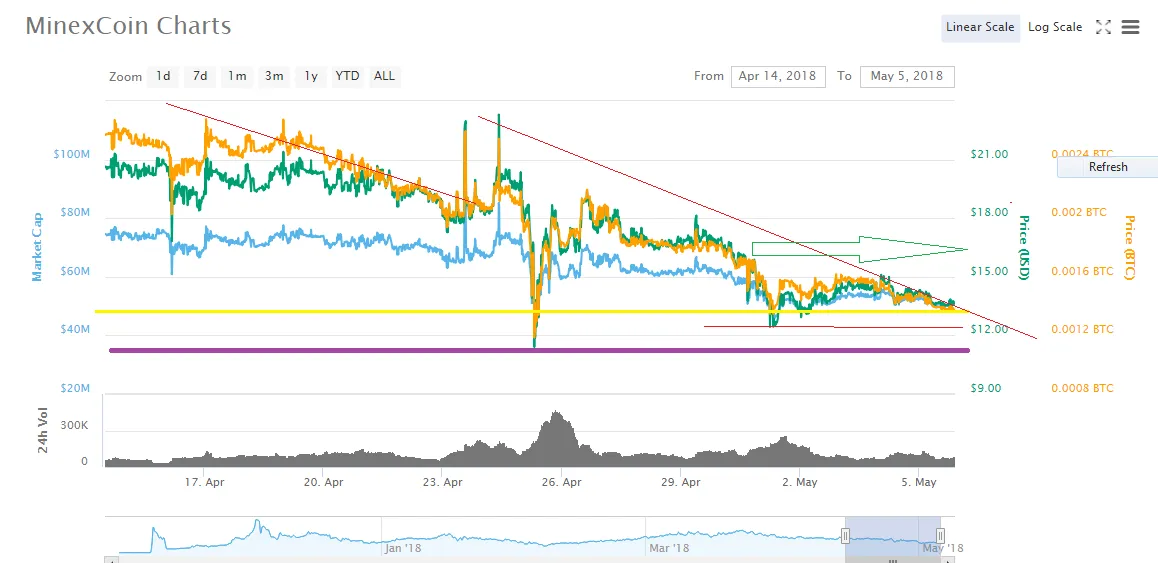The width and height of the screenshot is (1158, 563).
Task: Click the 0.0008 BTC axis label
Action: pos(1082,388)
